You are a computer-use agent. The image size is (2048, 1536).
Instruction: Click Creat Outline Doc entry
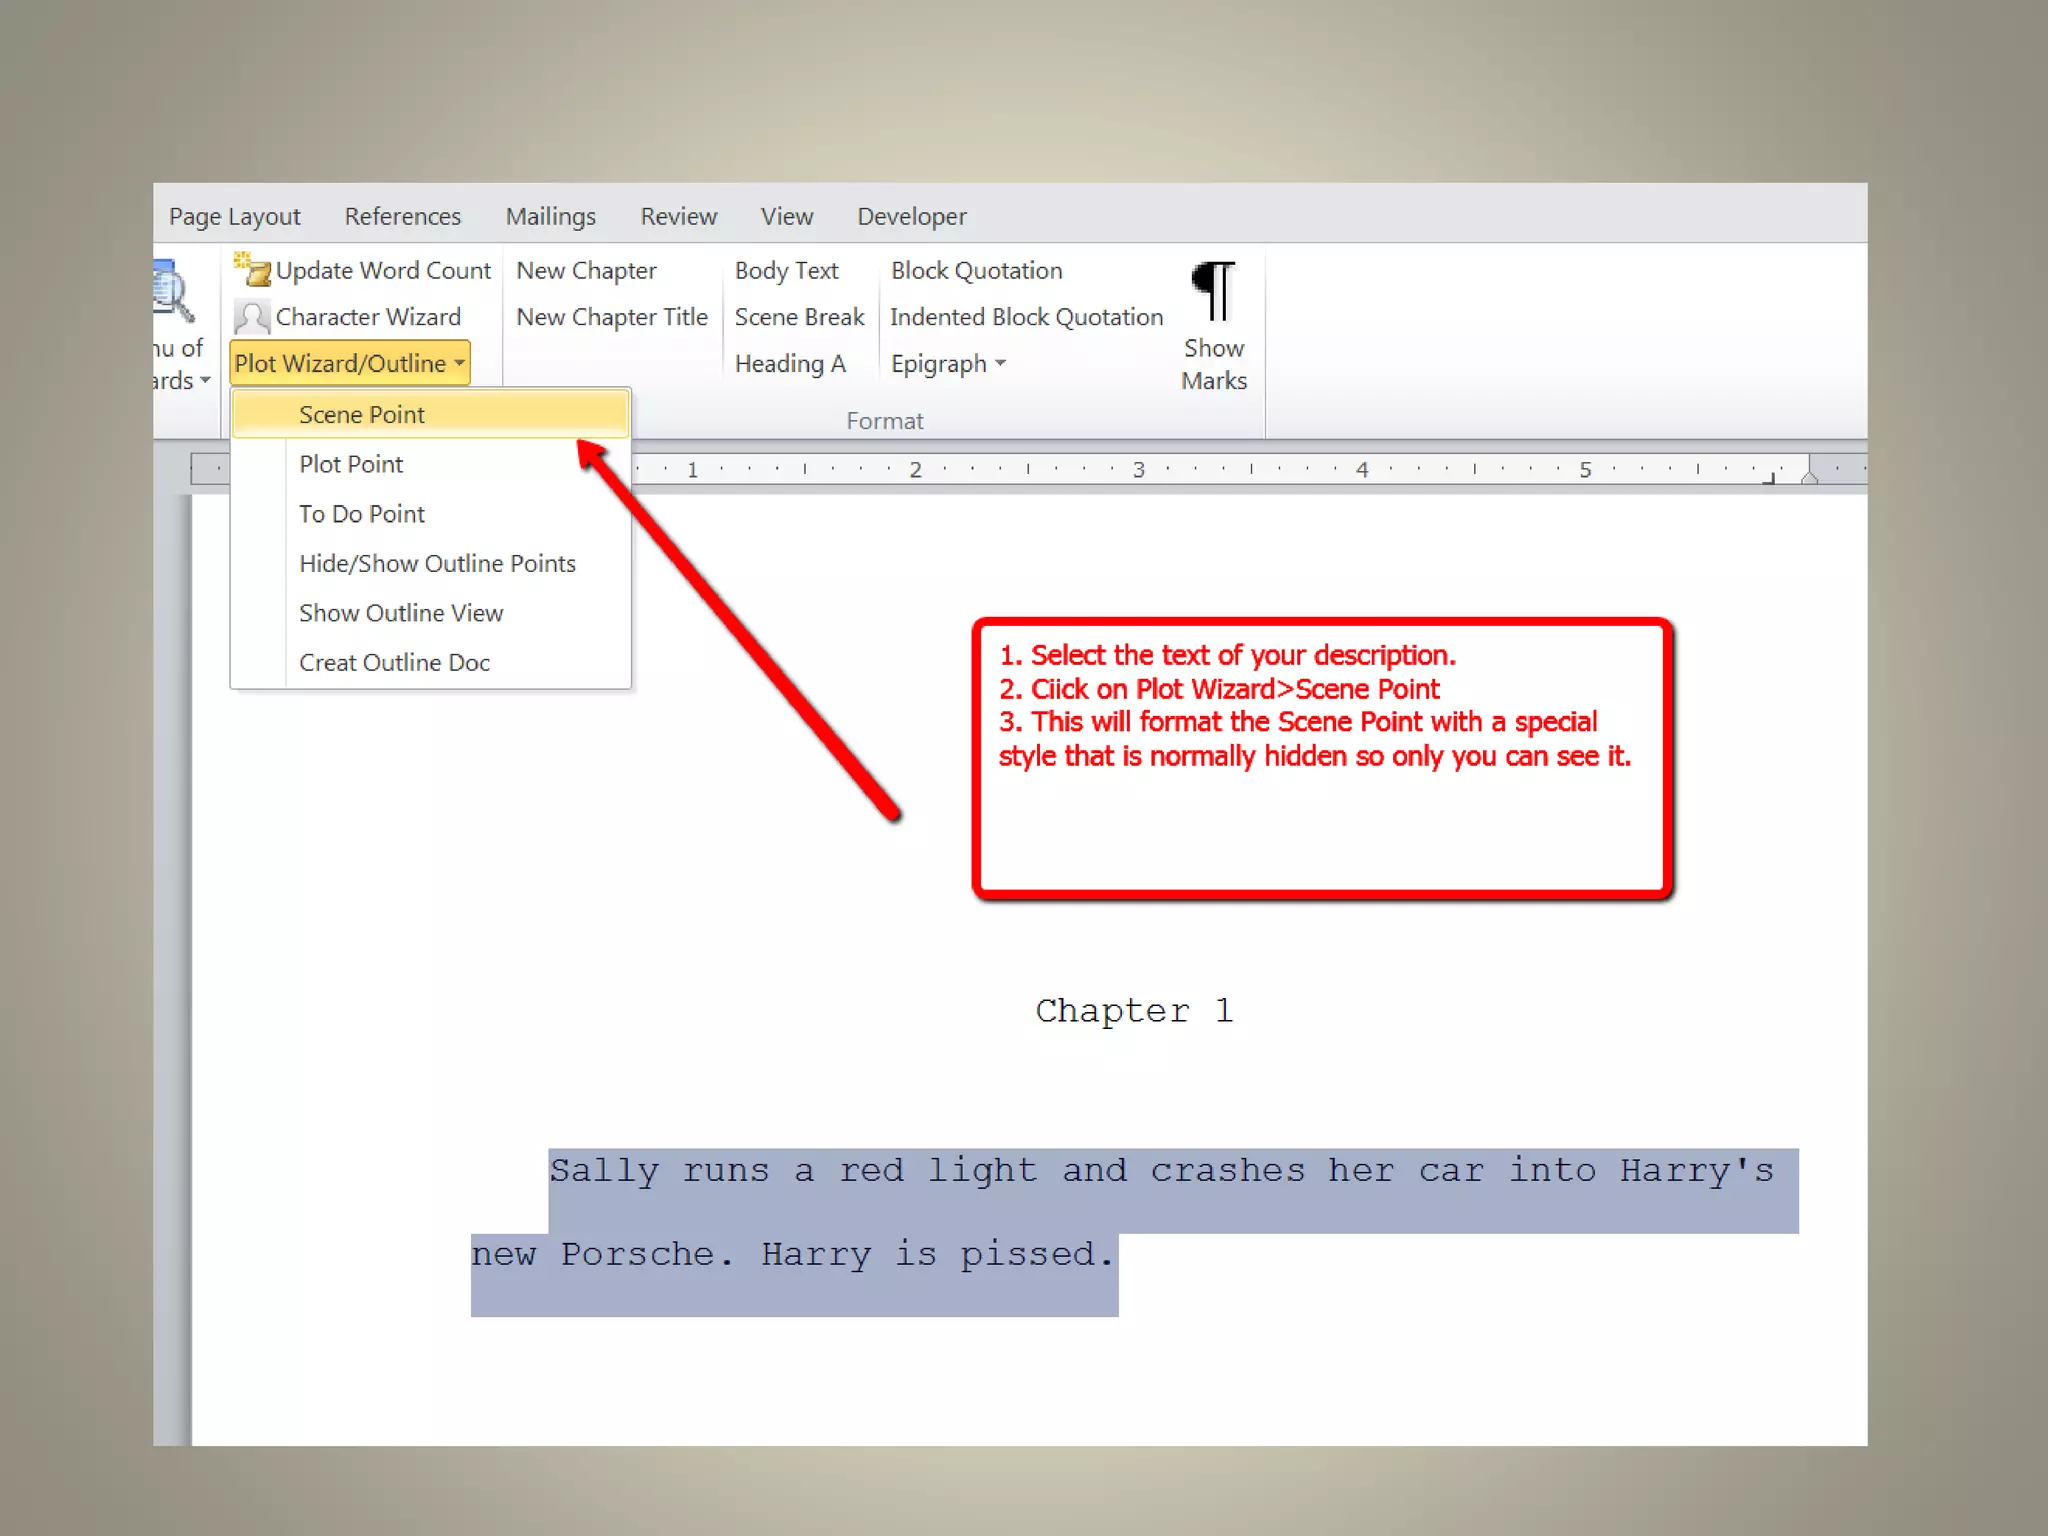[394, 663]
